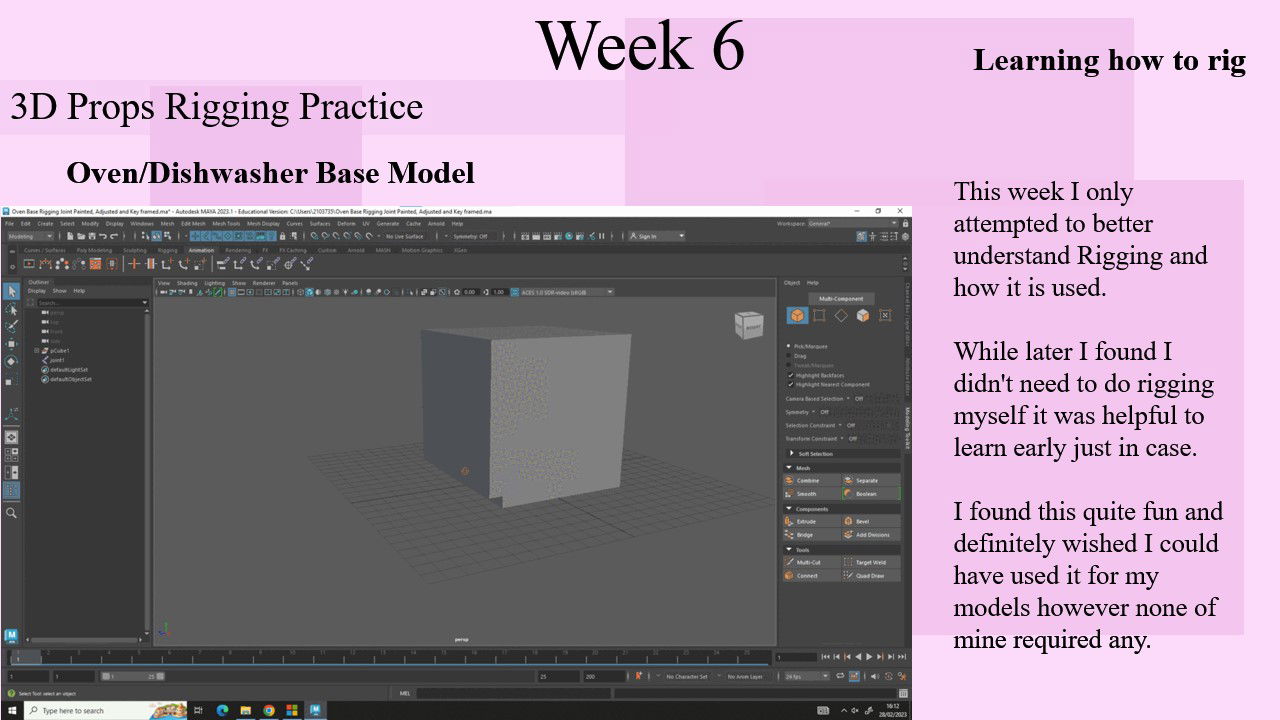
Task: Select the arrow Select tool in the toolbox
Action: [x=11, y=291]
